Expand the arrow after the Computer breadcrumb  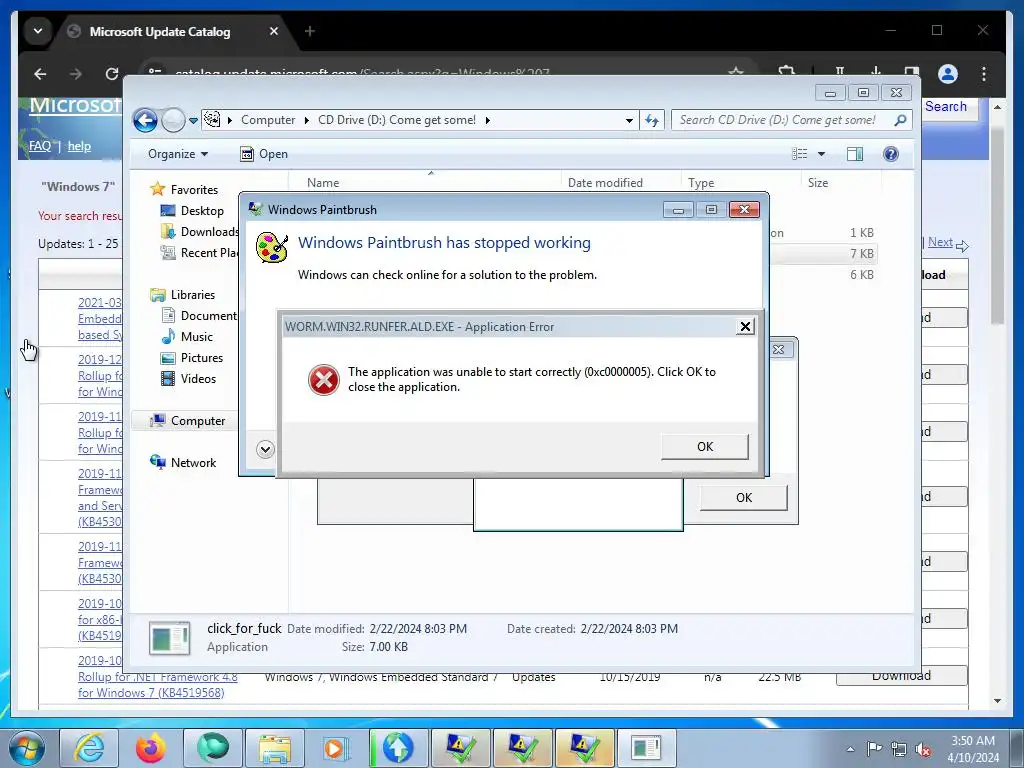coord(306,120)
